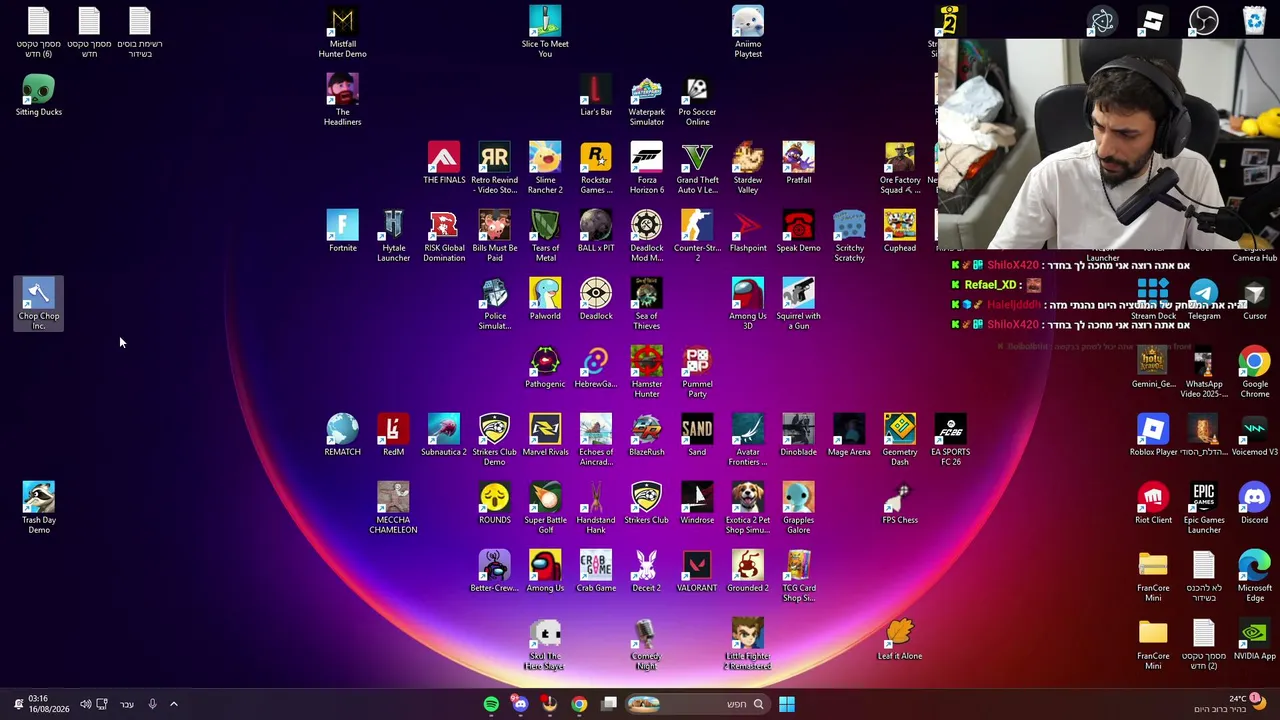Image resolution: width=1280 pixels, height=720 pixels.
Task: Open the Riot Client desktop icon
Action: pyautogui.click(x=1153, y=504)
